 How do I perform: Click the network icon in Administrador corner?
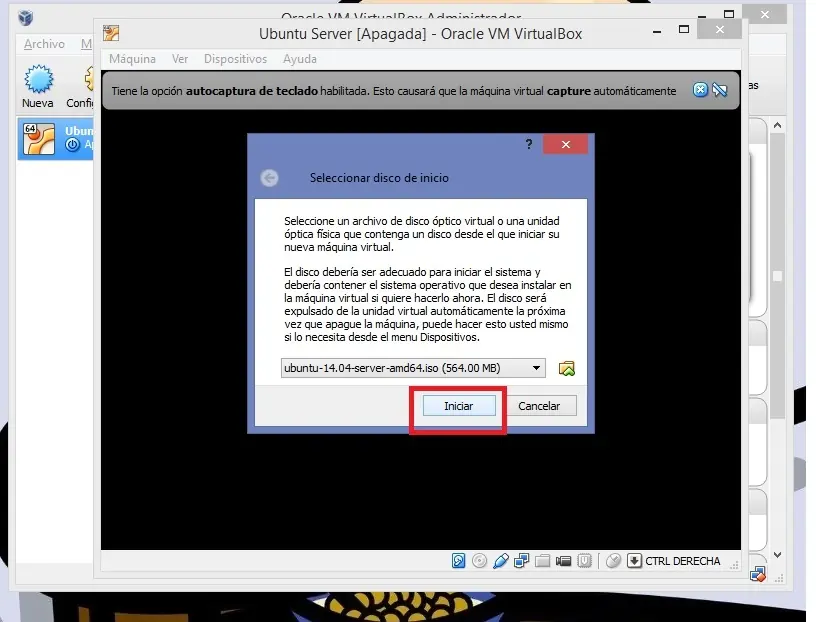pos(758,574)
